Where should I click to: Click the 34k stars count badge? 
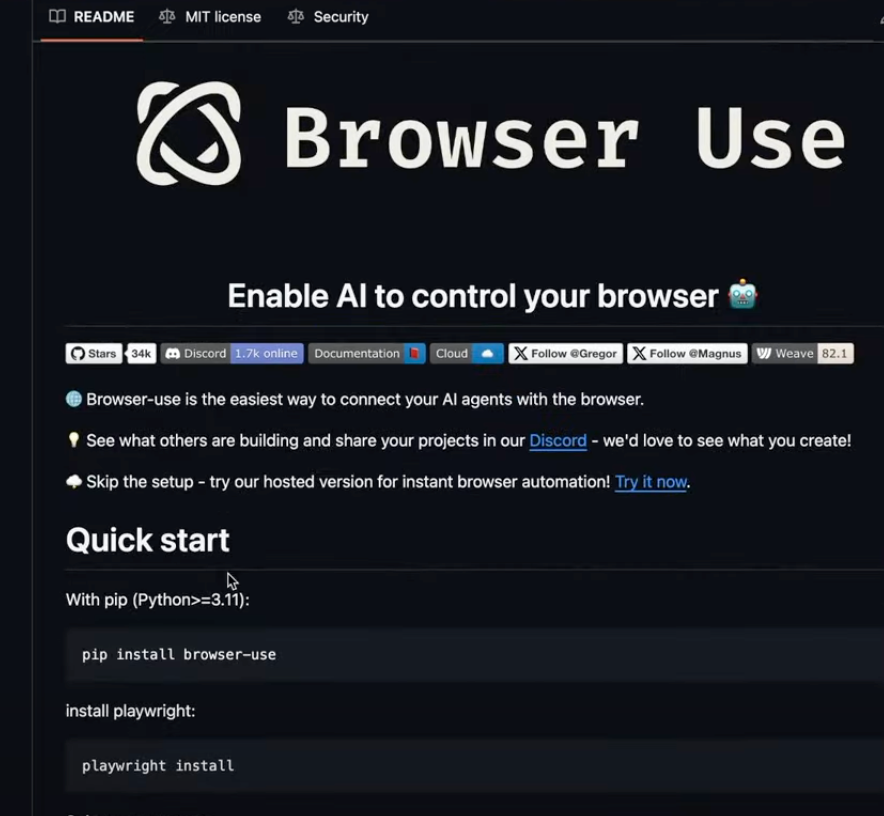tap(141, 354)
